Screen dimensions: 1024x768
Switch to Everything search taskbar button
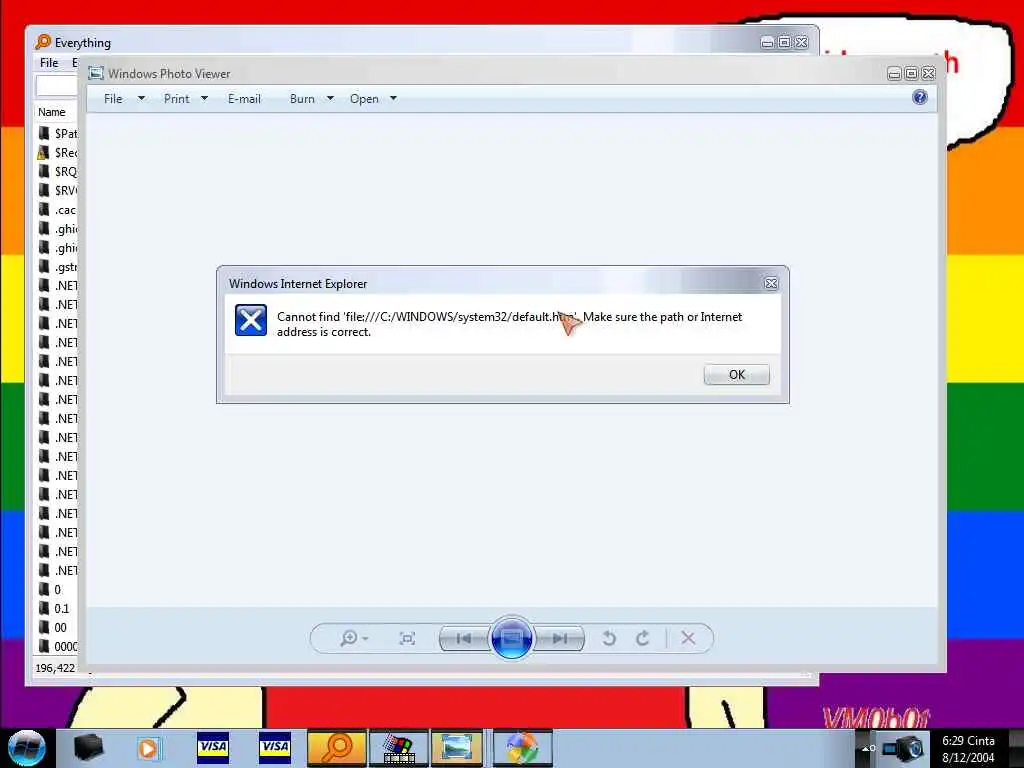[337, 748]
